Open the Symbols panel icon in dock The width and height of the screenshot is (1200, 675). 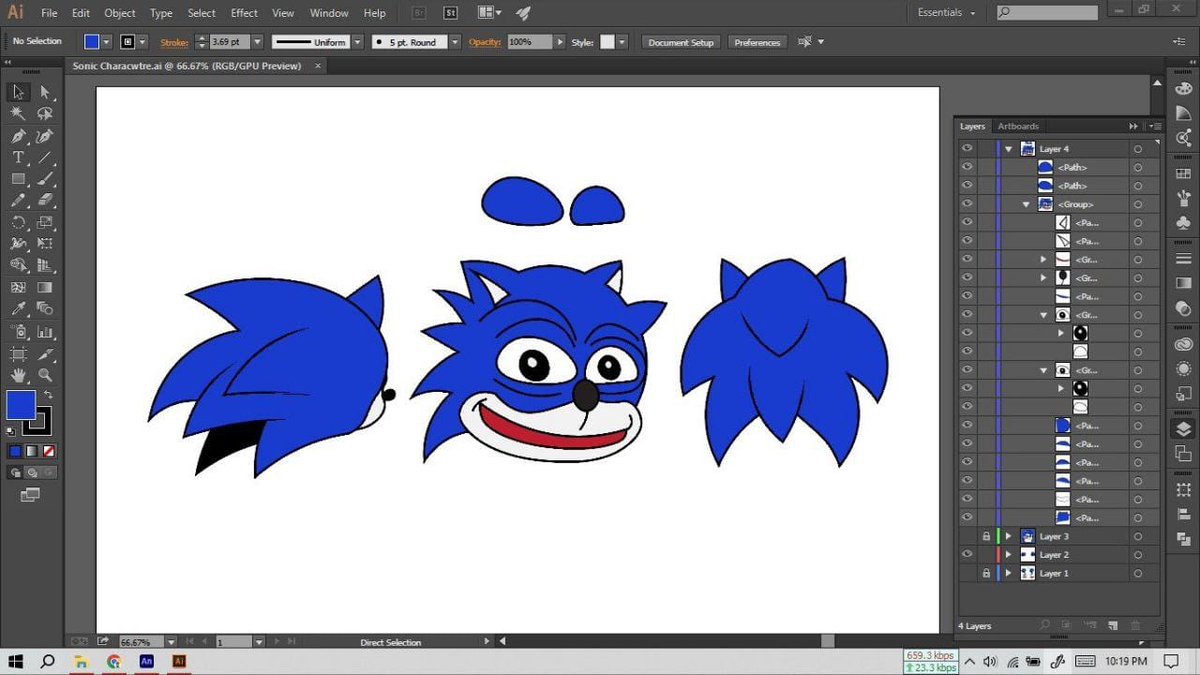click(x=1184, y=225)
